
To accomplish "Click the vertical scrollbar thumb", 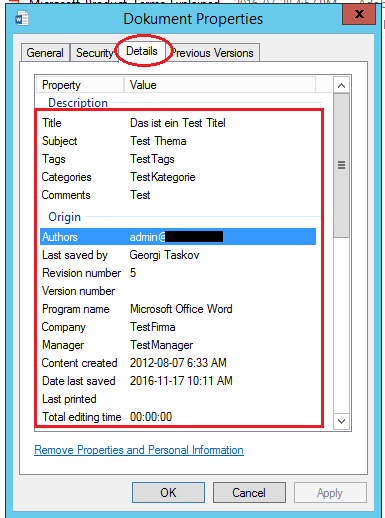I will pyautogui.click(x=341, y=165).
